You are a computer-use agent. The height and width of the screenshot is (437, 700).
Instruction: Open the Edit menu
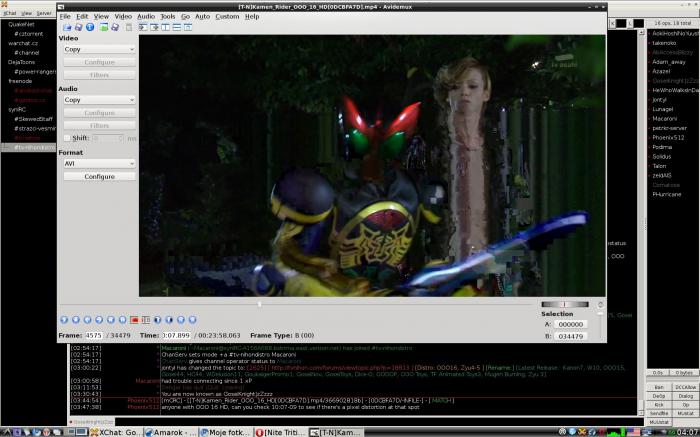pyautogui.click(x=82, y=17)
